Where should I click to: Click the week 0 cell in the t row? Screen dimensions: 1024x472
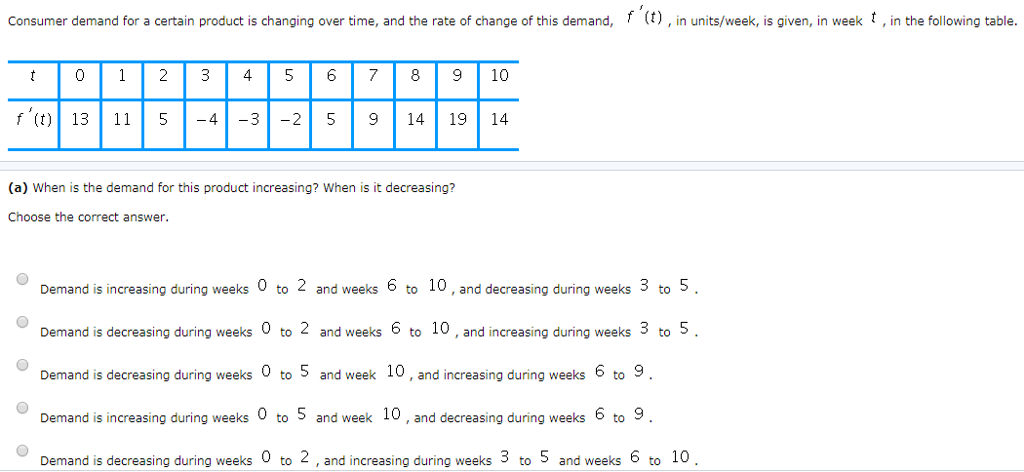pos(80,75)
